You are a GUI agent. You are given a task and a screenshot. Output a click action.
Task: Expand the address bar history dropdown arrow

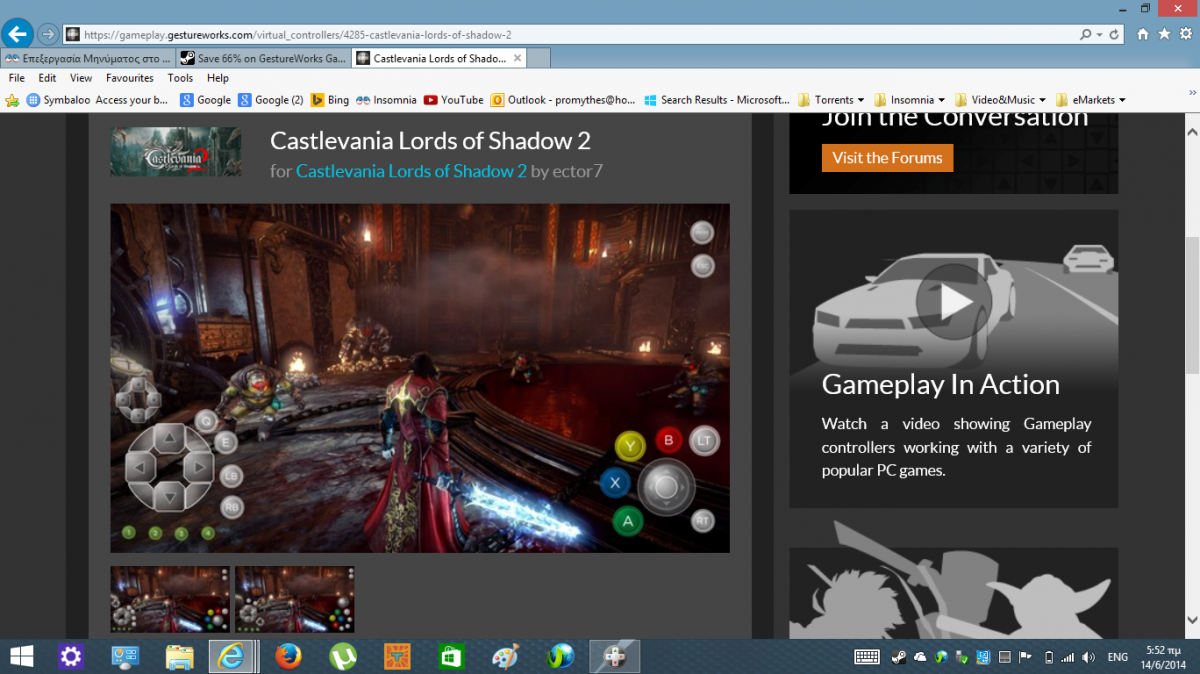[x=1099, y=34]
